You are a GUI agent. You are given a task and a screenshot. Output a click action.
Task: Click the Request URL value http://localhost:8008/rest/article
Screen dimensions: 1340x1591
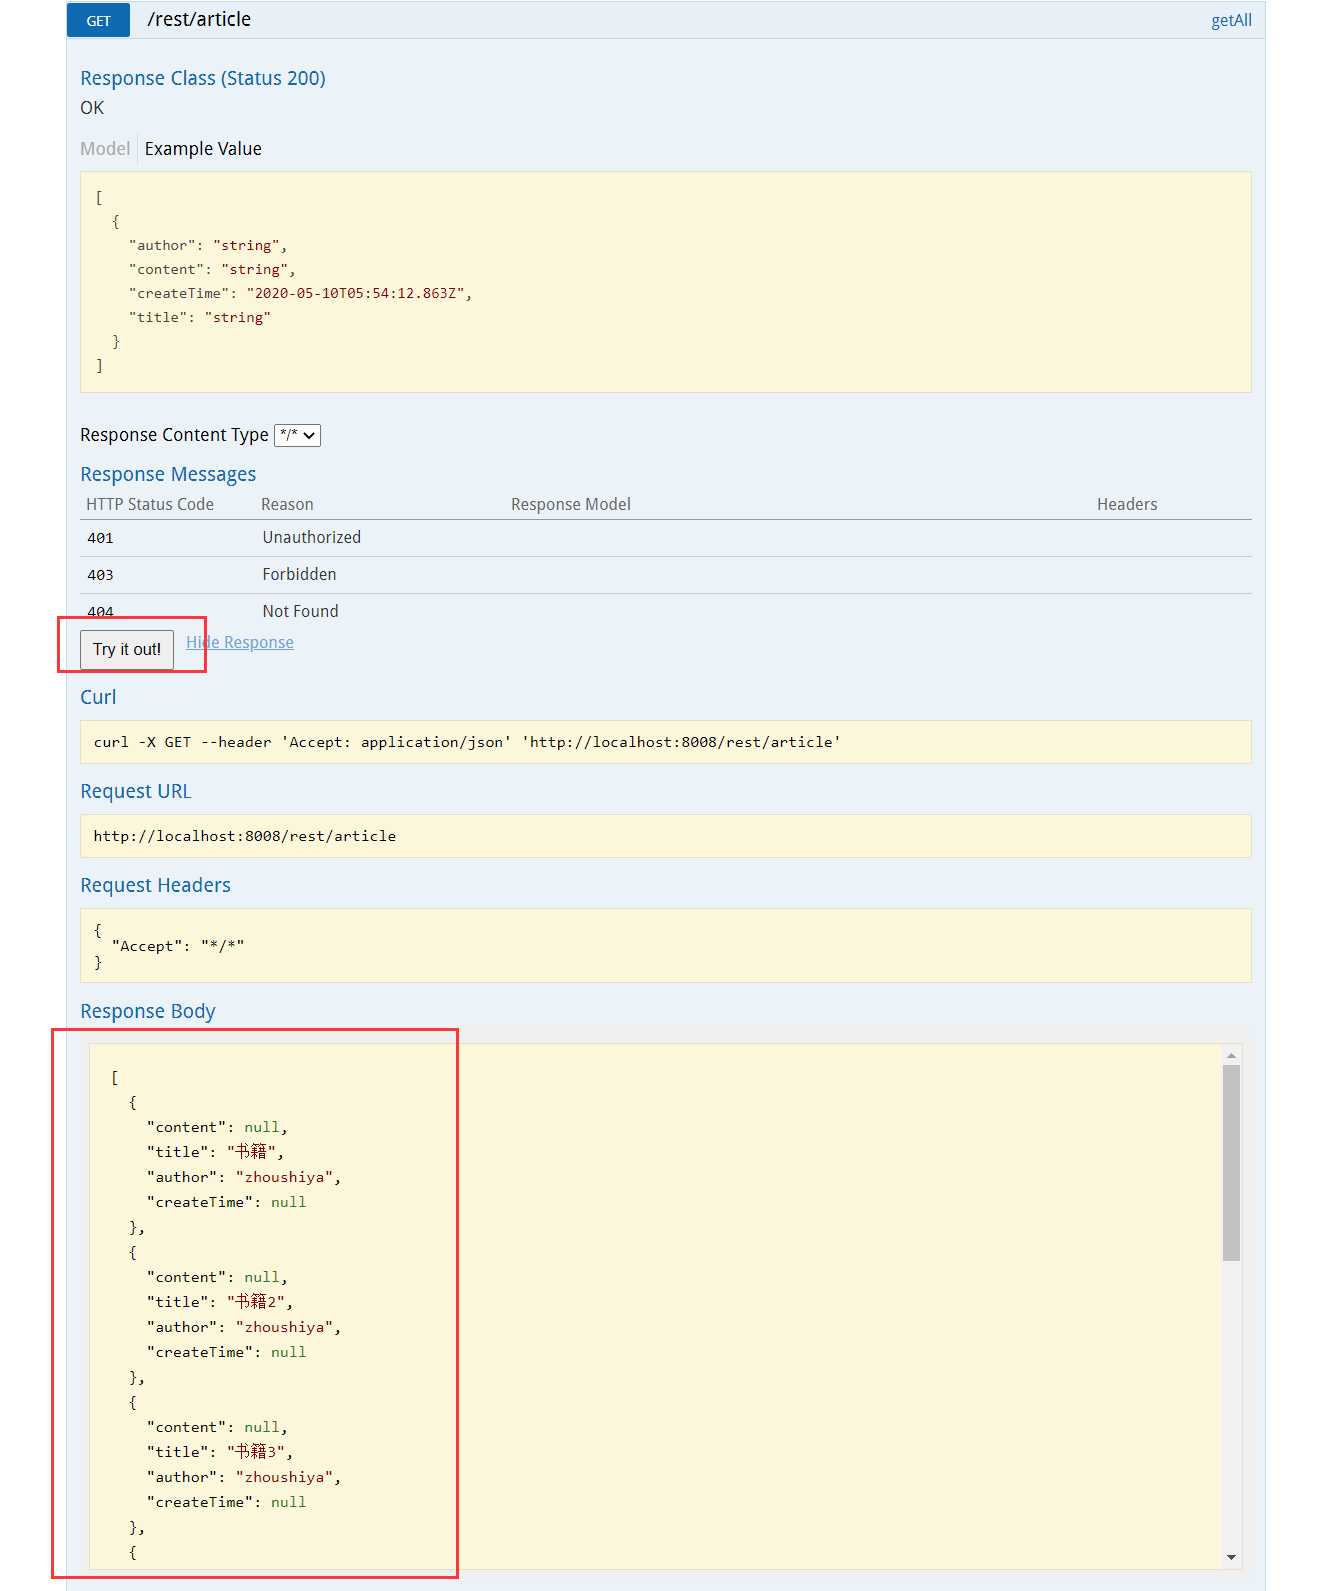[245, 836]
